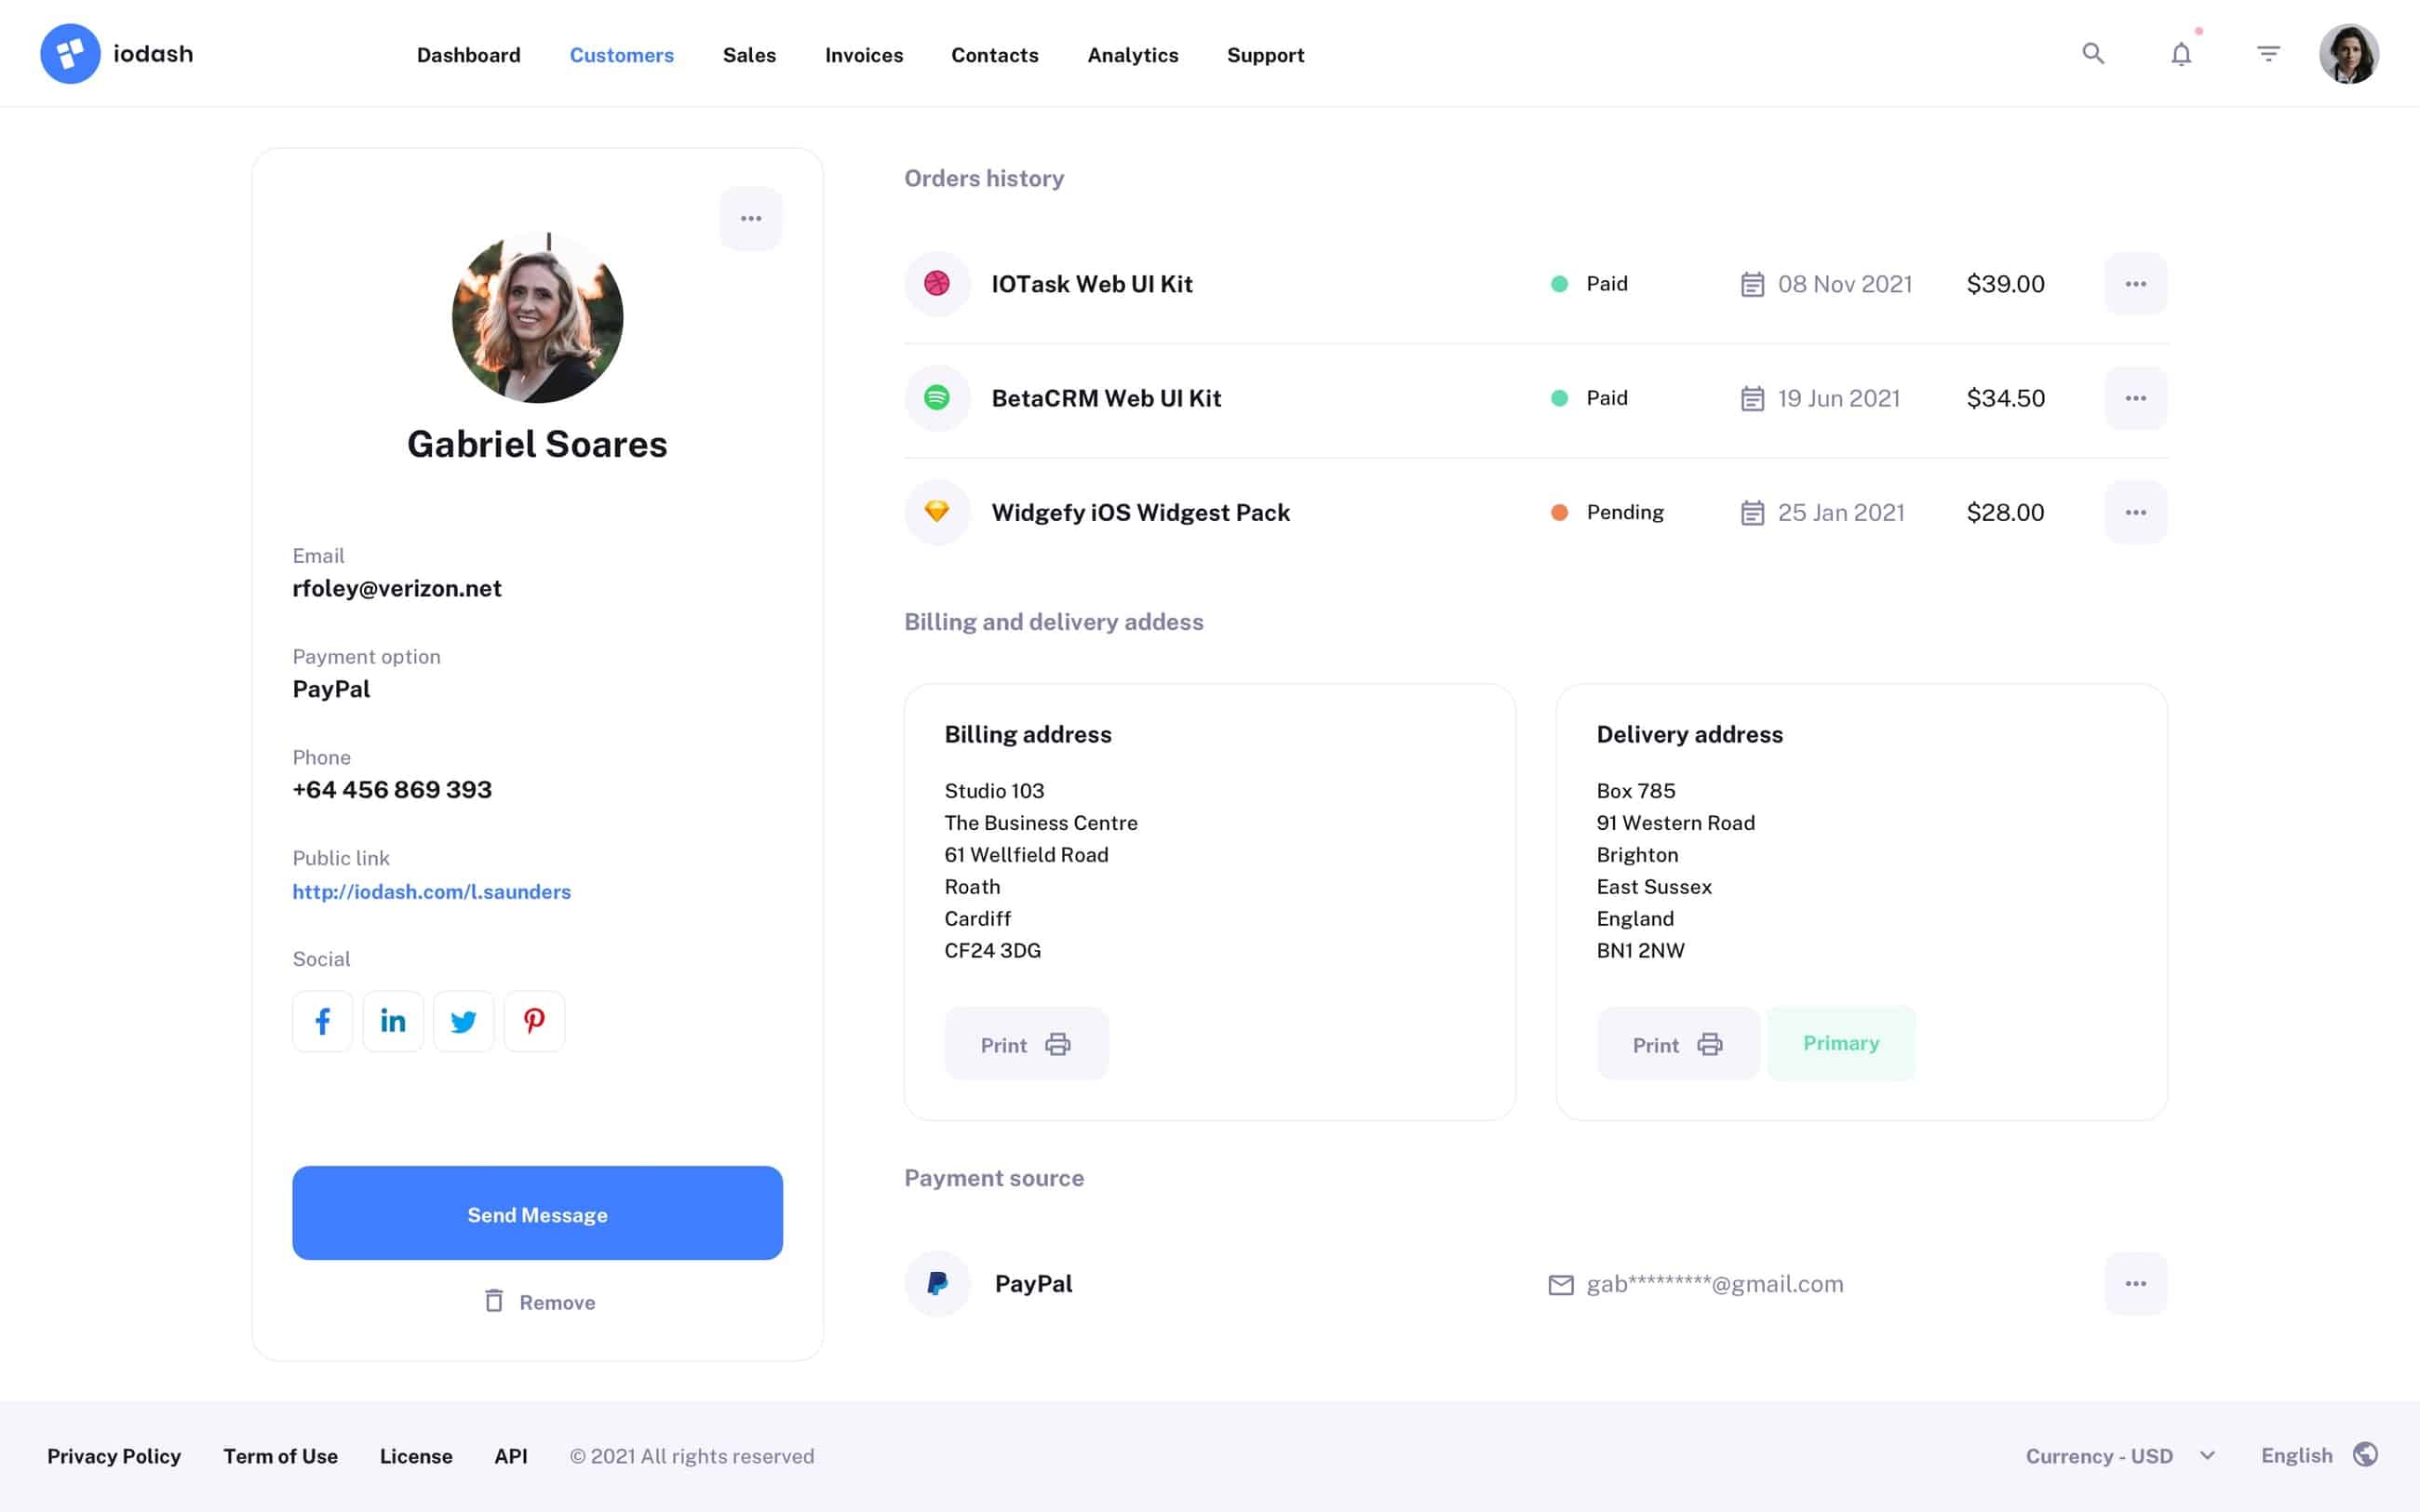Mark Delivery address as Primary

click(1841, 1043)
